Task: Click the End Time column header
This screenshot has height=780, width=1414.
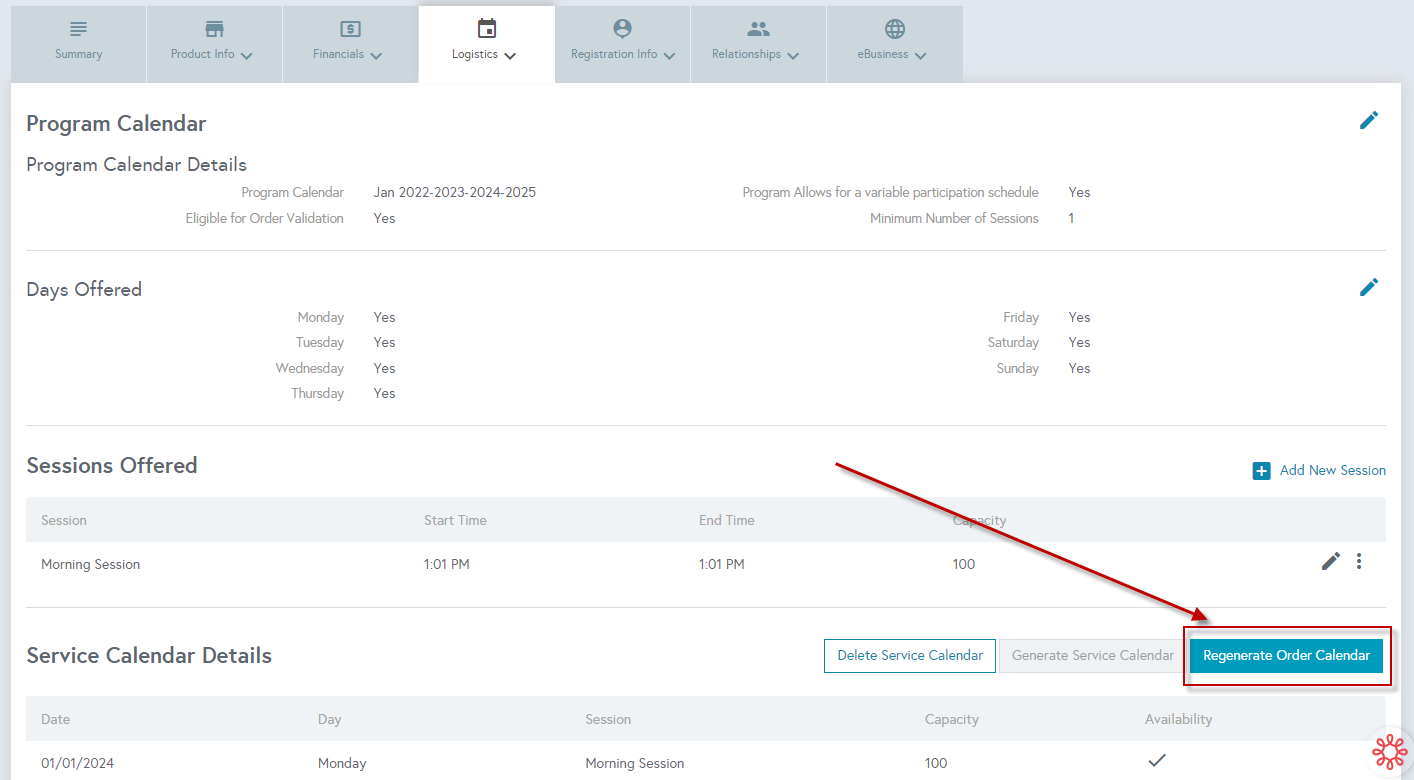Action: (x=727, y=520)
